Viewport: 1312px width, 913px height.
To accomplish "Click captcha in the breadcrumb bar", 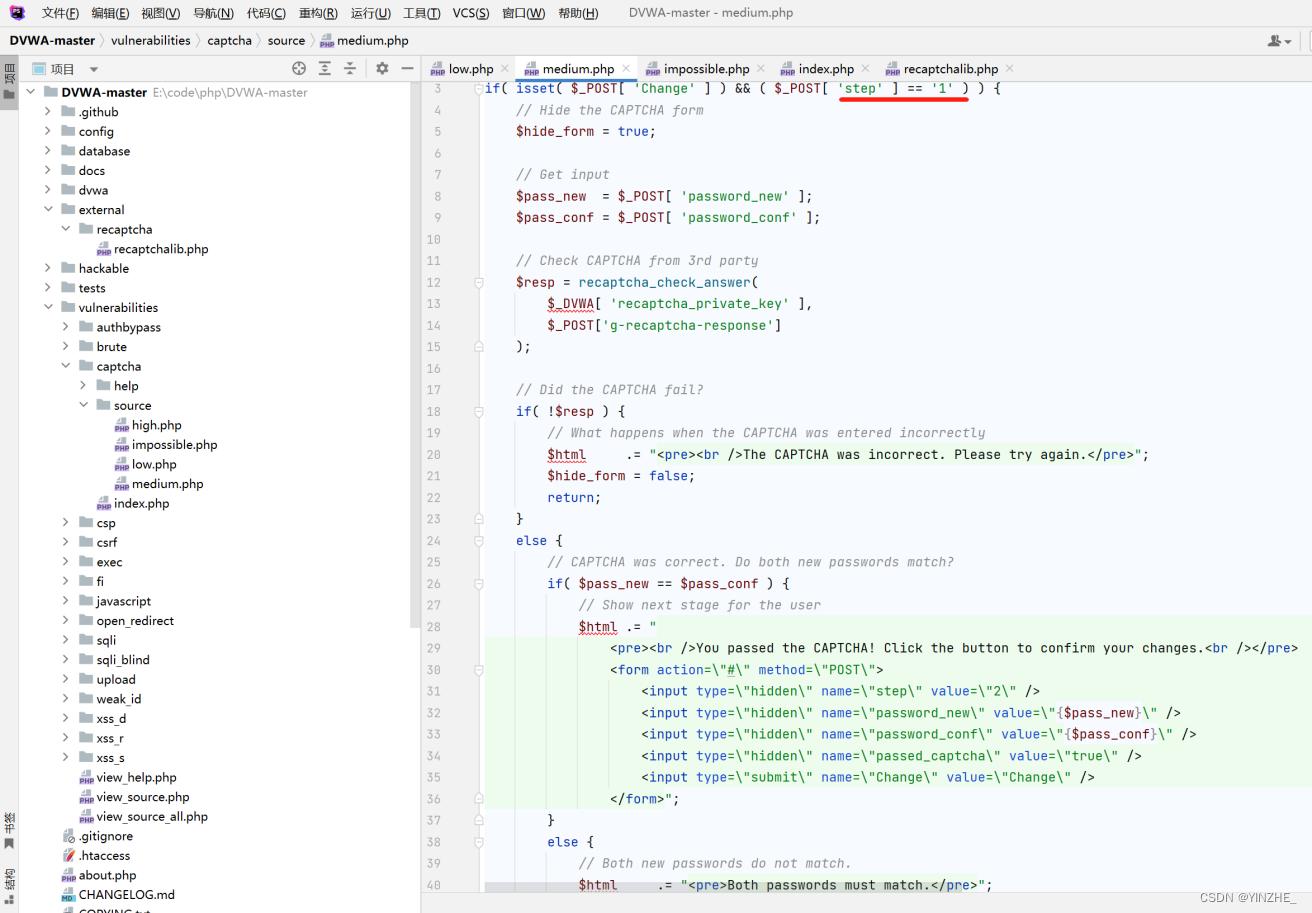I will pos(229,41).
